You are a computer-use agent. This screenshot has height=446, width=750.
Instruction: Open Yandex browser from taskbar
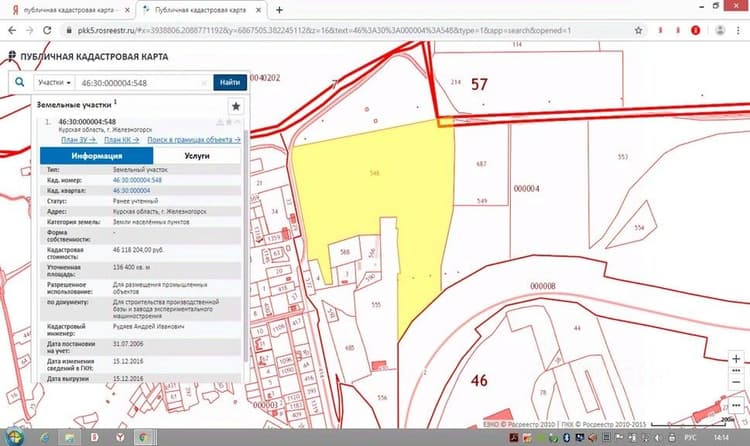[x=121, y=437]
